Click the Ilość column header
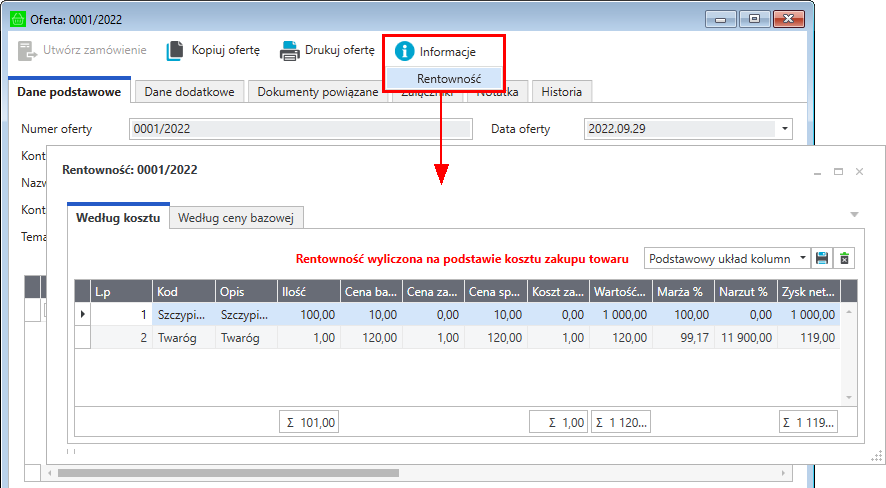Screen dimensions: 886x488 pos(310,291)
